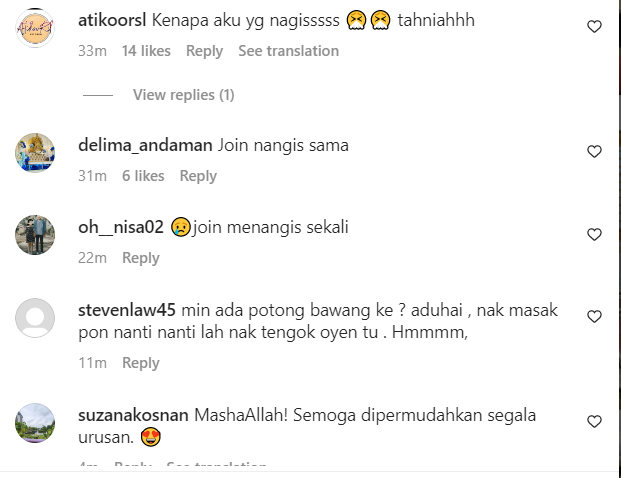Expand View replies (1) under atikoorsl
The width and height of the screenshot is (621, 478).
183,95
